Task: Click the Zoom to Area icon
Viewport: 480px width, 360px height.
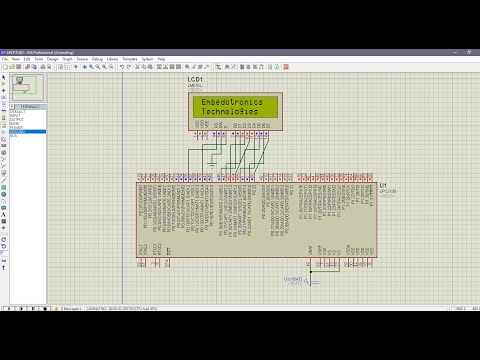Action: point(111,67)
